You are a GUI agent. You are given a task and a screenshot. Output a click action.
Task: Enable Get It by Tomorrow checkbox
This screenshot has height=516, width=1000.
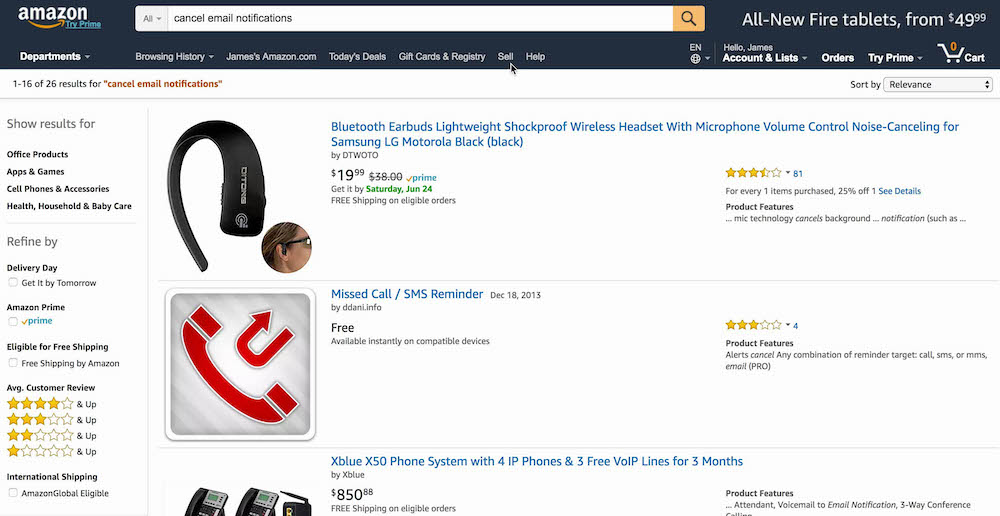pyautogui.click(x=13, y=283)
